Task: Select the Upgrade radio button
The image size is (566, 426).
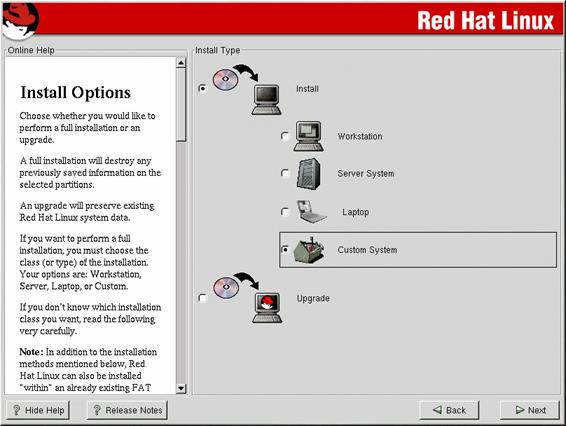Action: point(203,298)
